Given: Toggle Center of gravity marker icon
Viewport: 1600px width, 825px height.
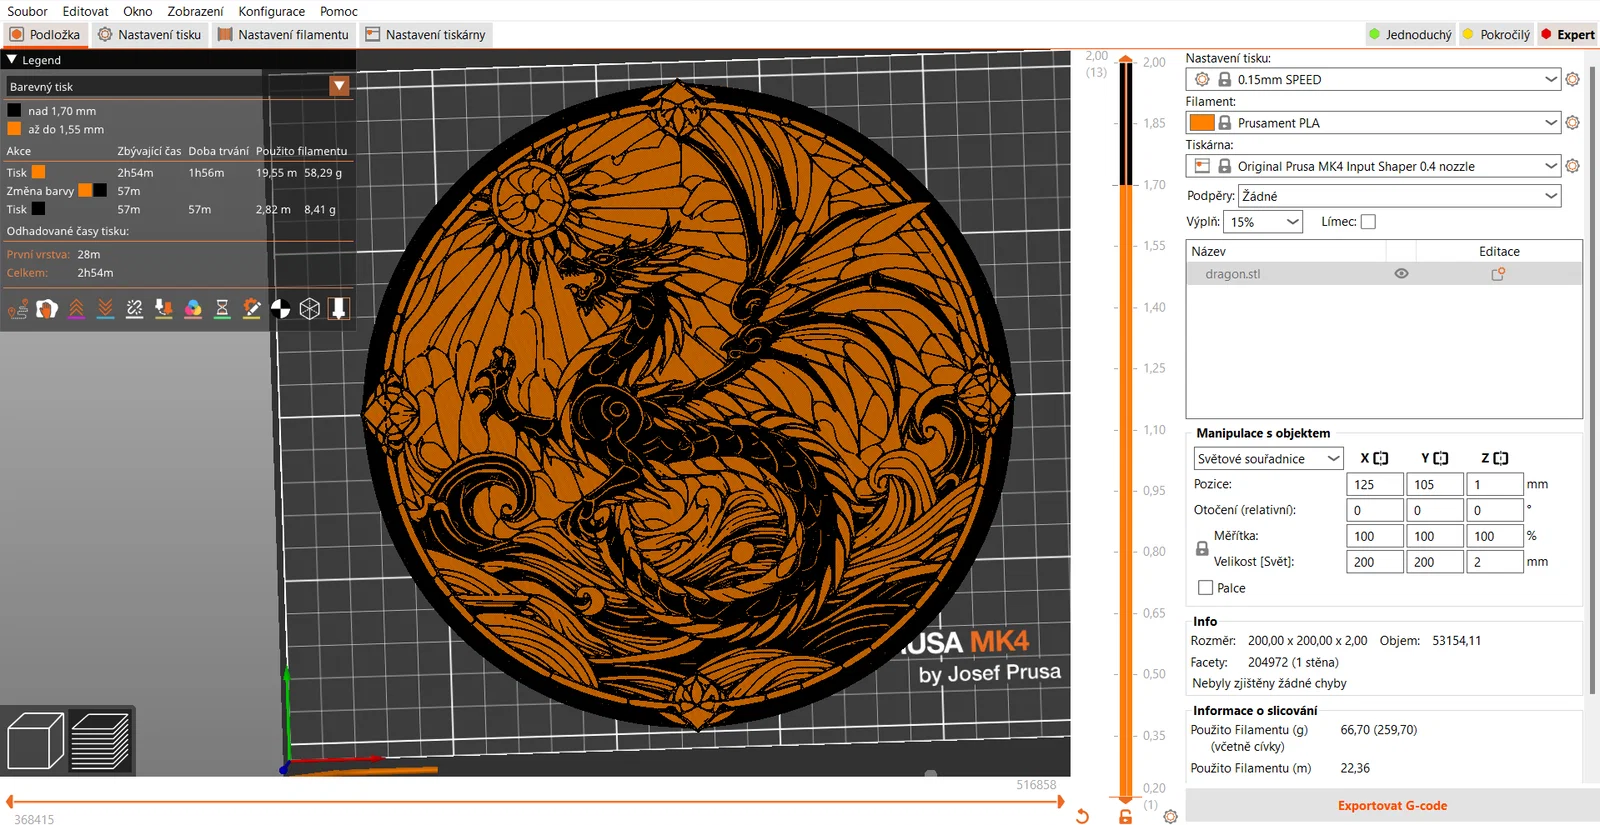Looking at the screenshot, I should pos(281,309).
